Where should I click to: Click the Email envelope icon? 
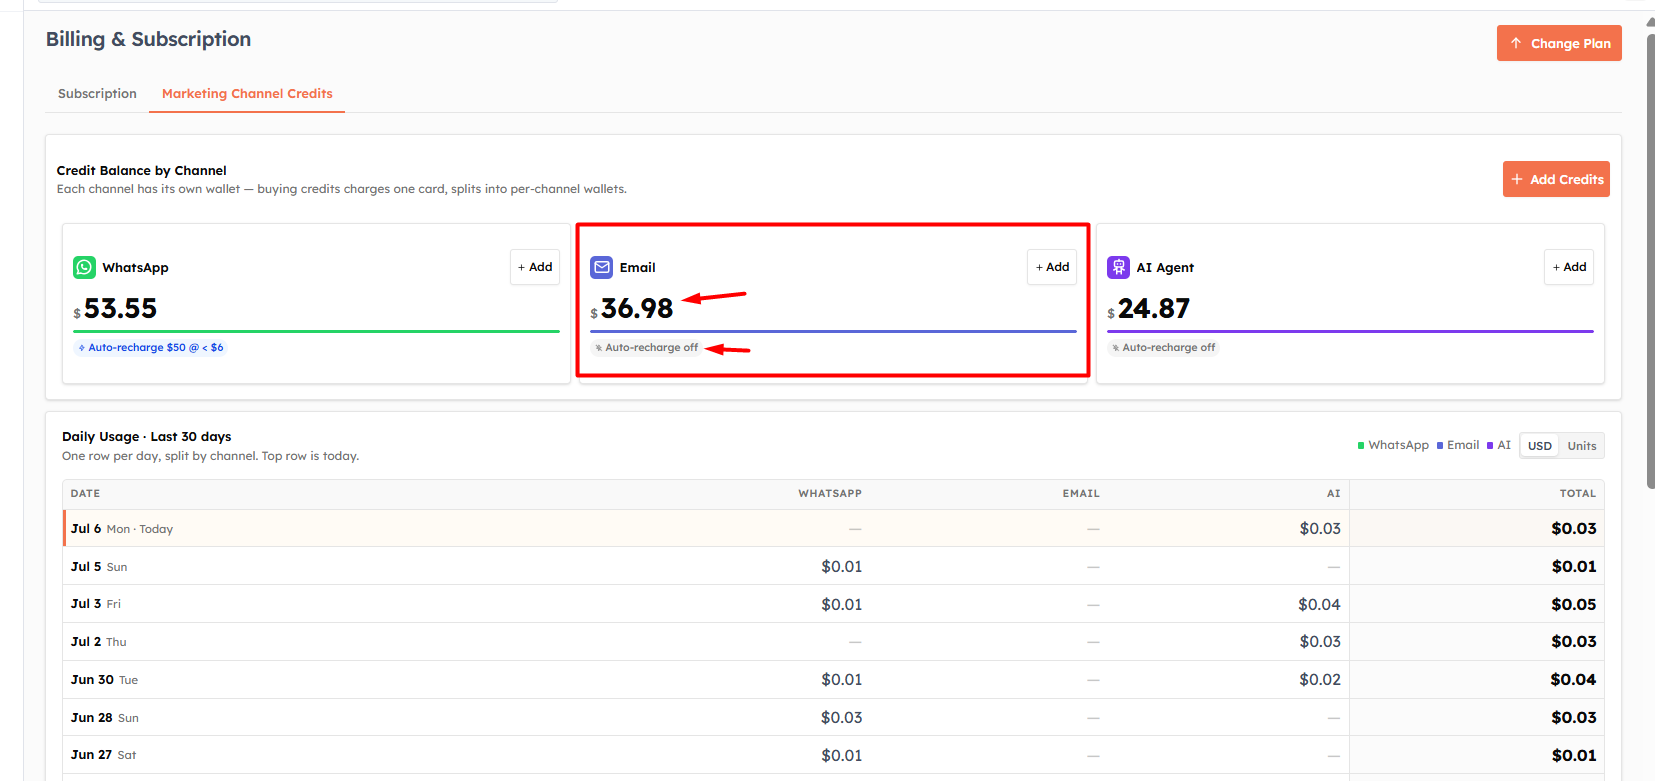click(601, 267)
